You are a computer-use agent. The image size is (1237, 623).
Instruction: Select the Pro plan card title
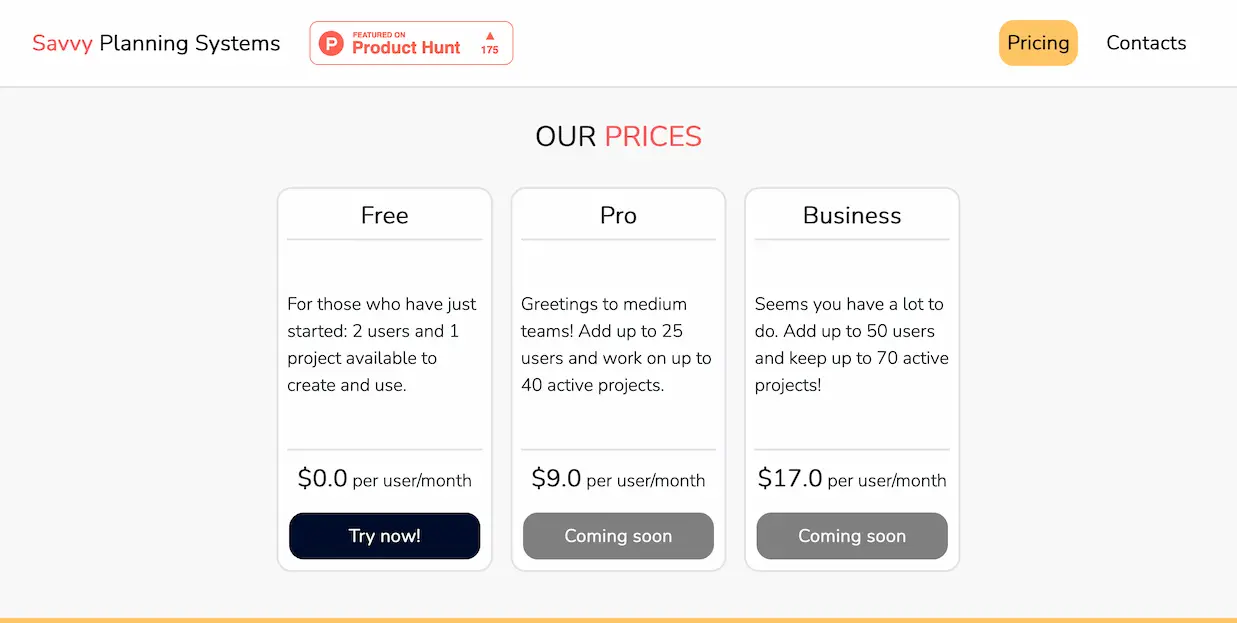tap(618, 215)
